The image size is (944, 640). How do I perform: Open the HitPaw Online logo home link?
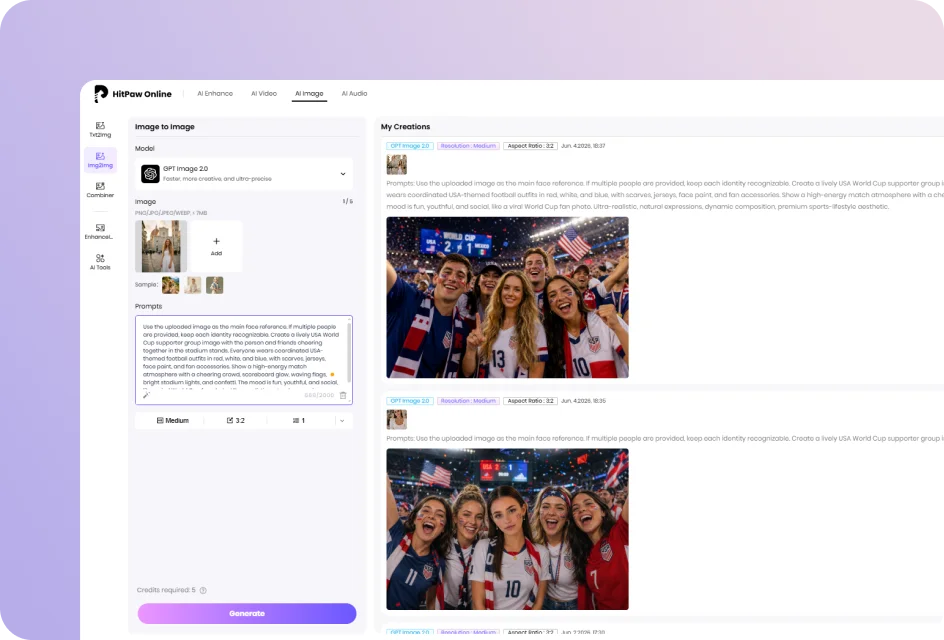coord(133,93)
